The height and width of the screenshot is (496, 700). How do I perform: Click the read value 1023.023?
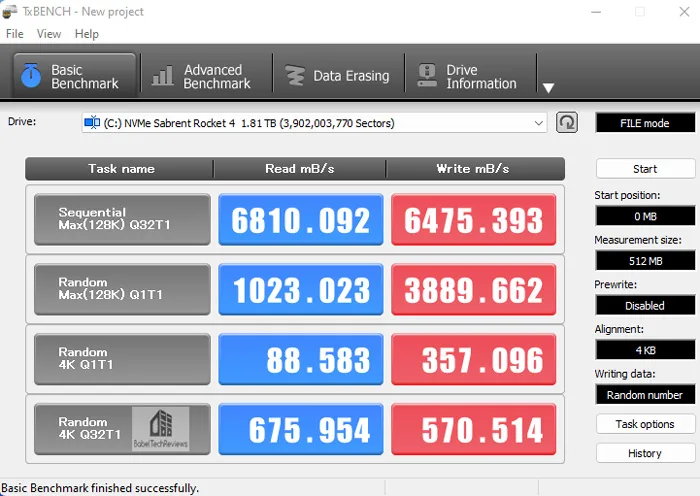[x=301, y=289]
